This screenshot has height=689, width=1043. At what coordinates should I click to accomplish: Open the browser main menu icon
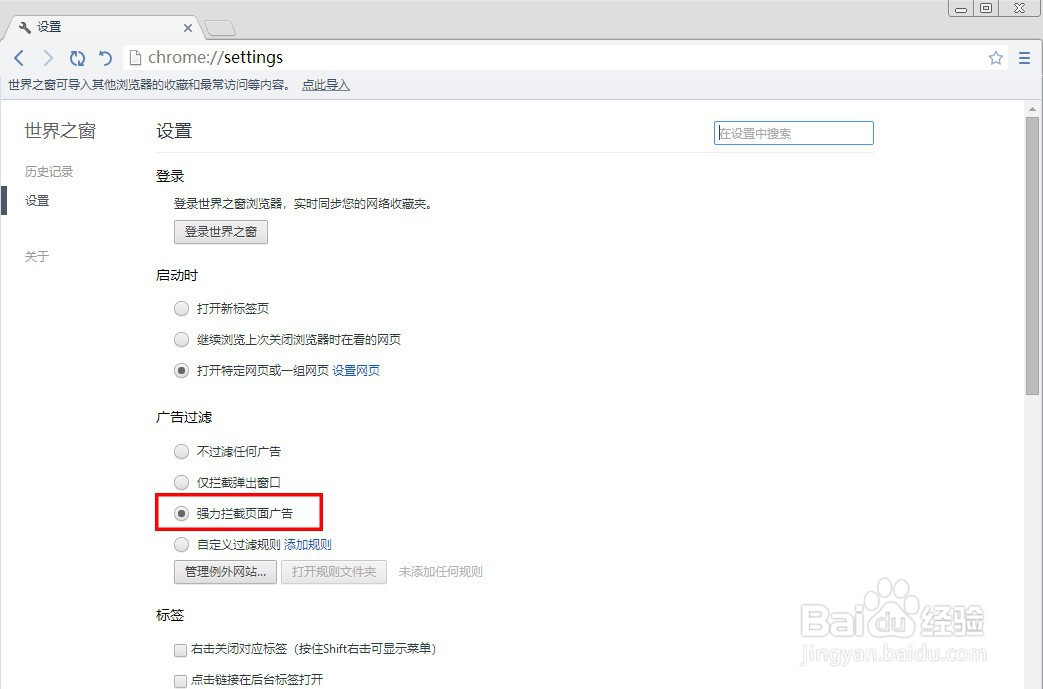point(1024,58)
